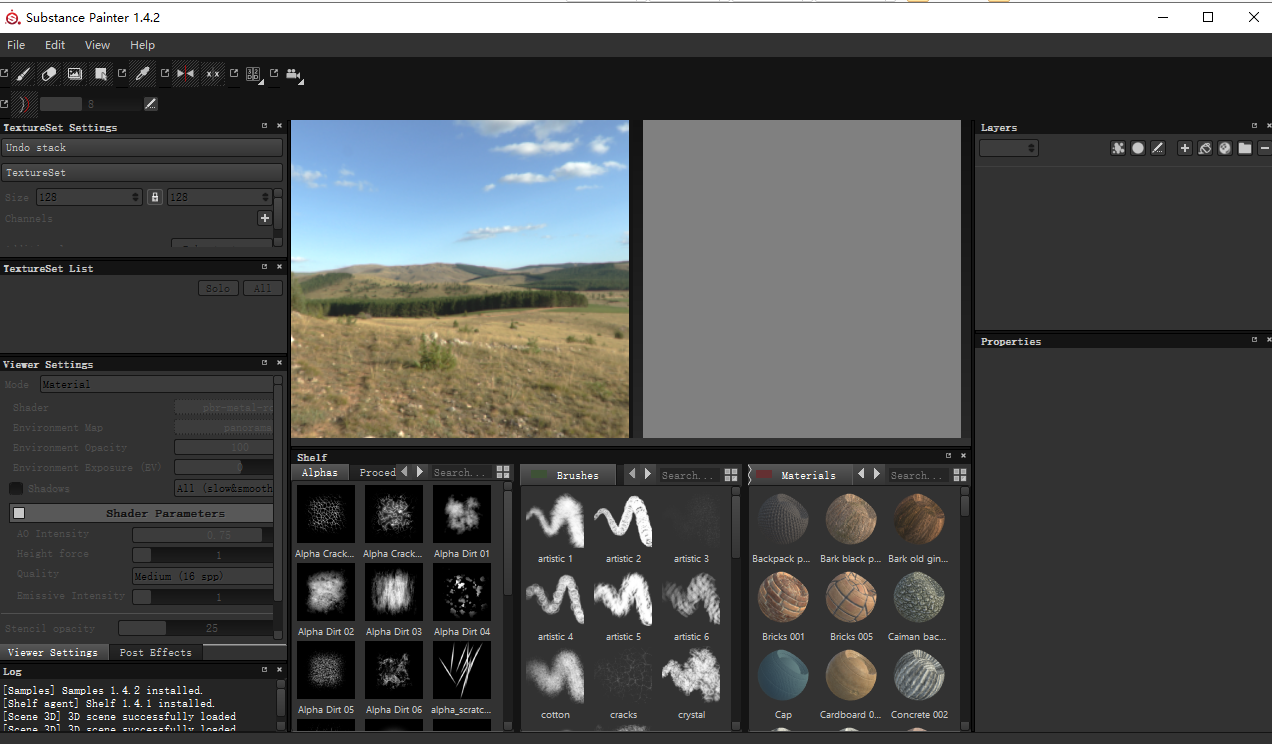Image resolution: width=1272 pixels, height=744 pixels.
Task: Open the camera view icon
Action: [294, 74]
